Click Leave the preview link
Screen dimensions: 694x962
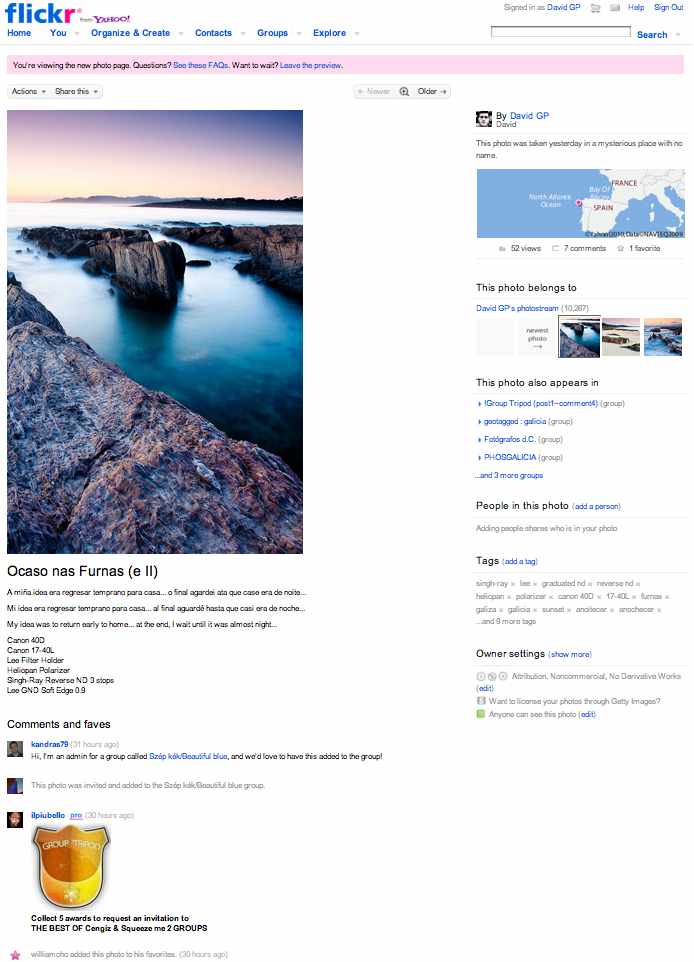point(311,65)
